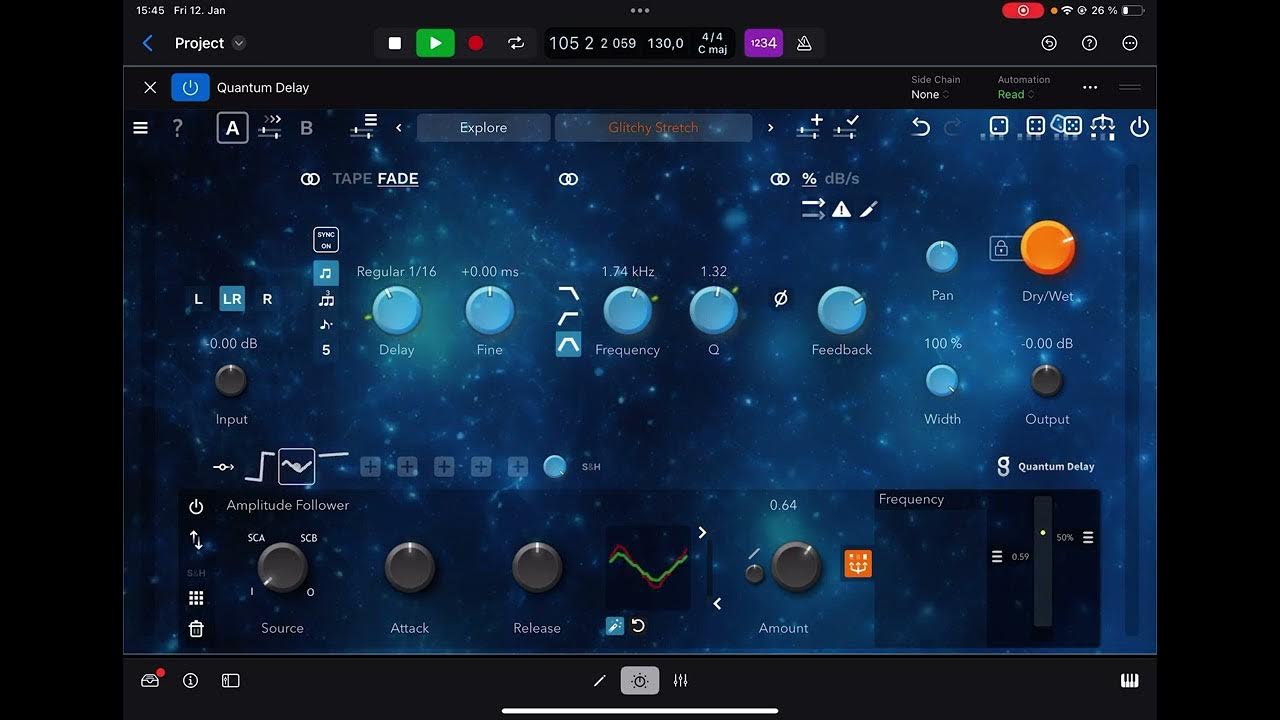Toggle the SYNC ON button
Screen dimensions: 1280x720
coord(326,240)
